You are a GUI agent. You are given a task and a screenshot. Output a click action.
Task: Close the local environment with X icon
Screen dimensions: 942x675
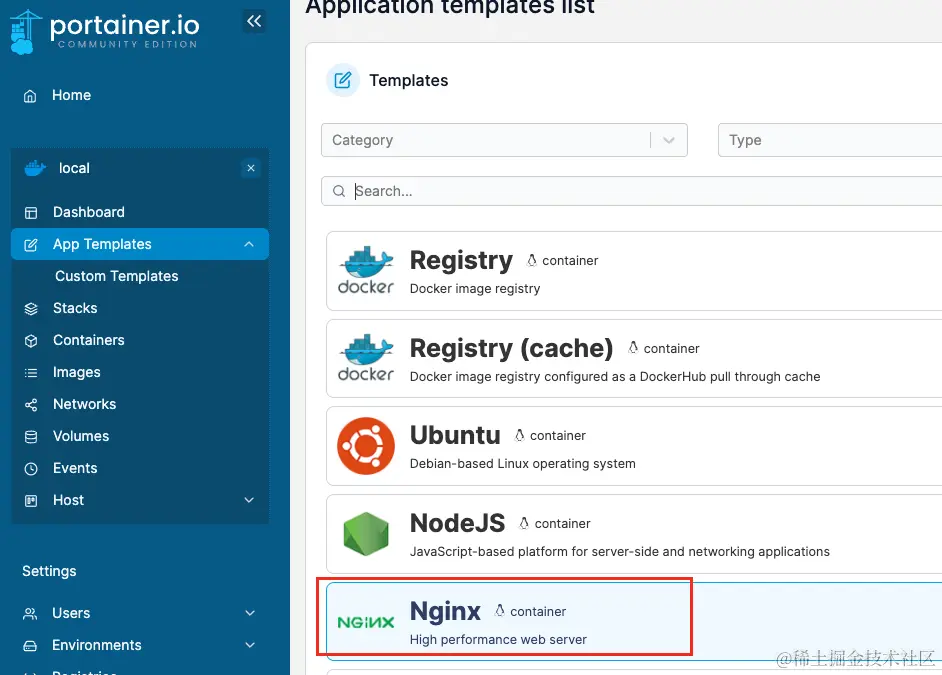(x=251, y=168)
